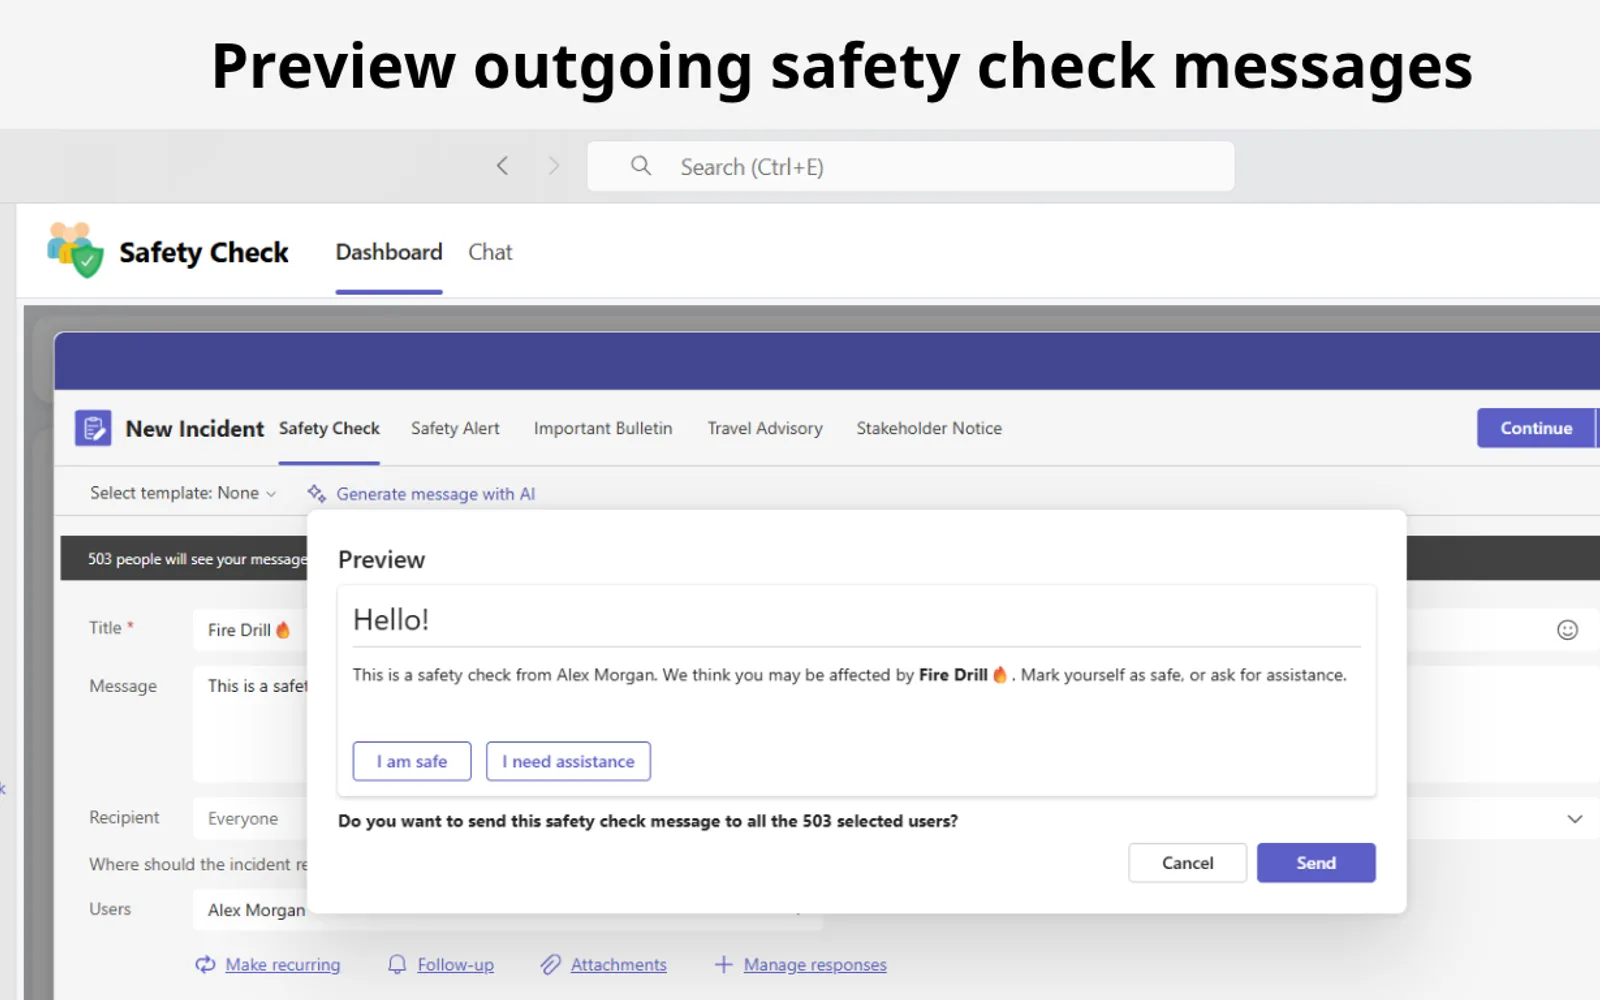Image resolution: width=1600 pixels, height=1000 pixels.
Task: Open the Attachments link
Action: point(618,965)
